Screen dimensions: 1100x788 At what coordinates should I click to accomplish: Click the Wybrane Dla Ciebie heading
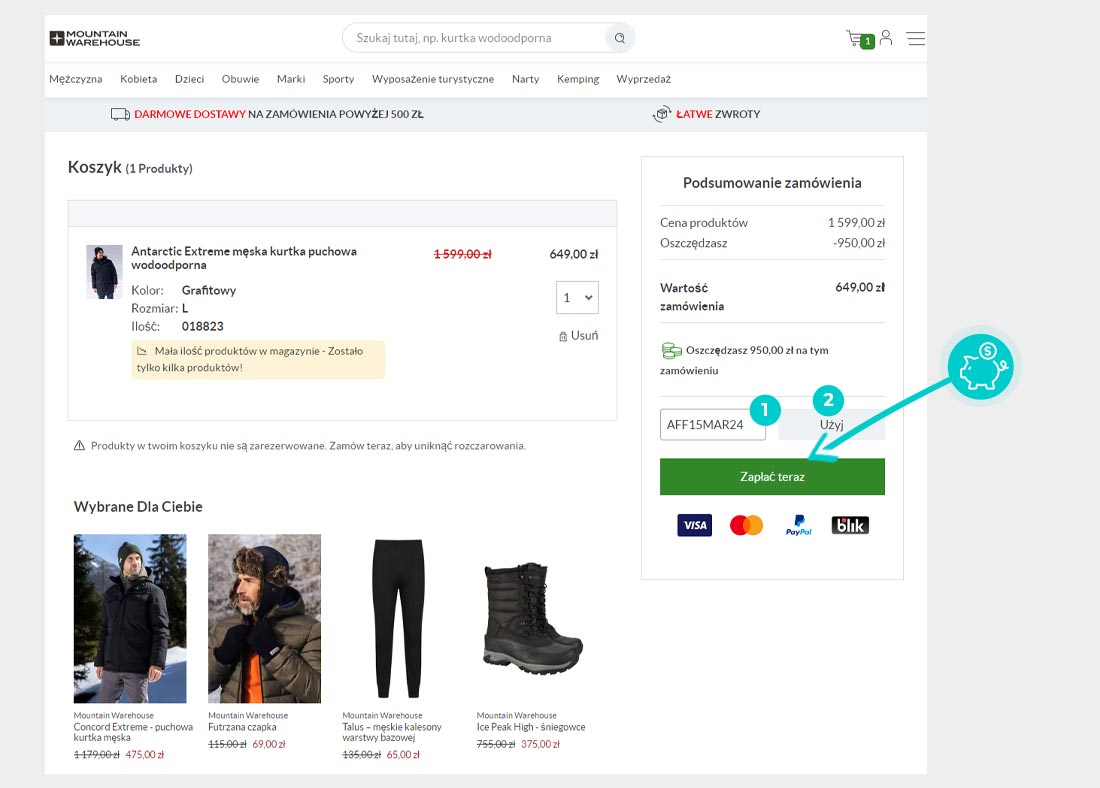(138, 507)
